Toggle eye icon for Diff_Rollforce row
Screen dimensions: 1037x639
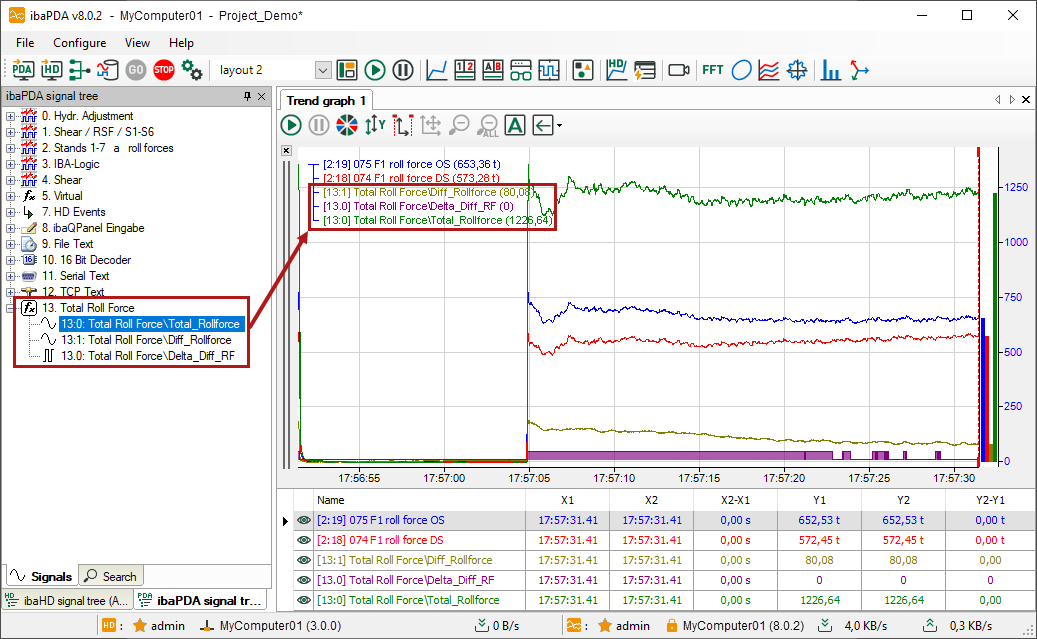304,560
